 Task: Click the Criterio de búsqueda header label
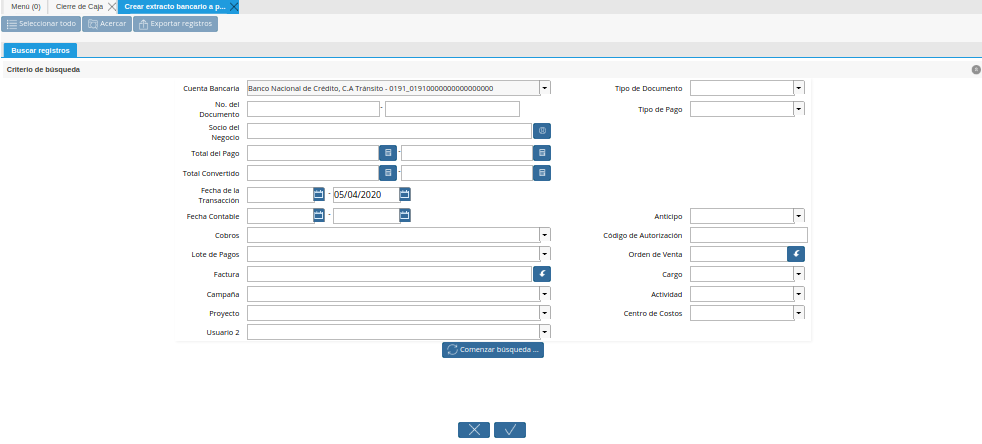(x=43, y=70)
